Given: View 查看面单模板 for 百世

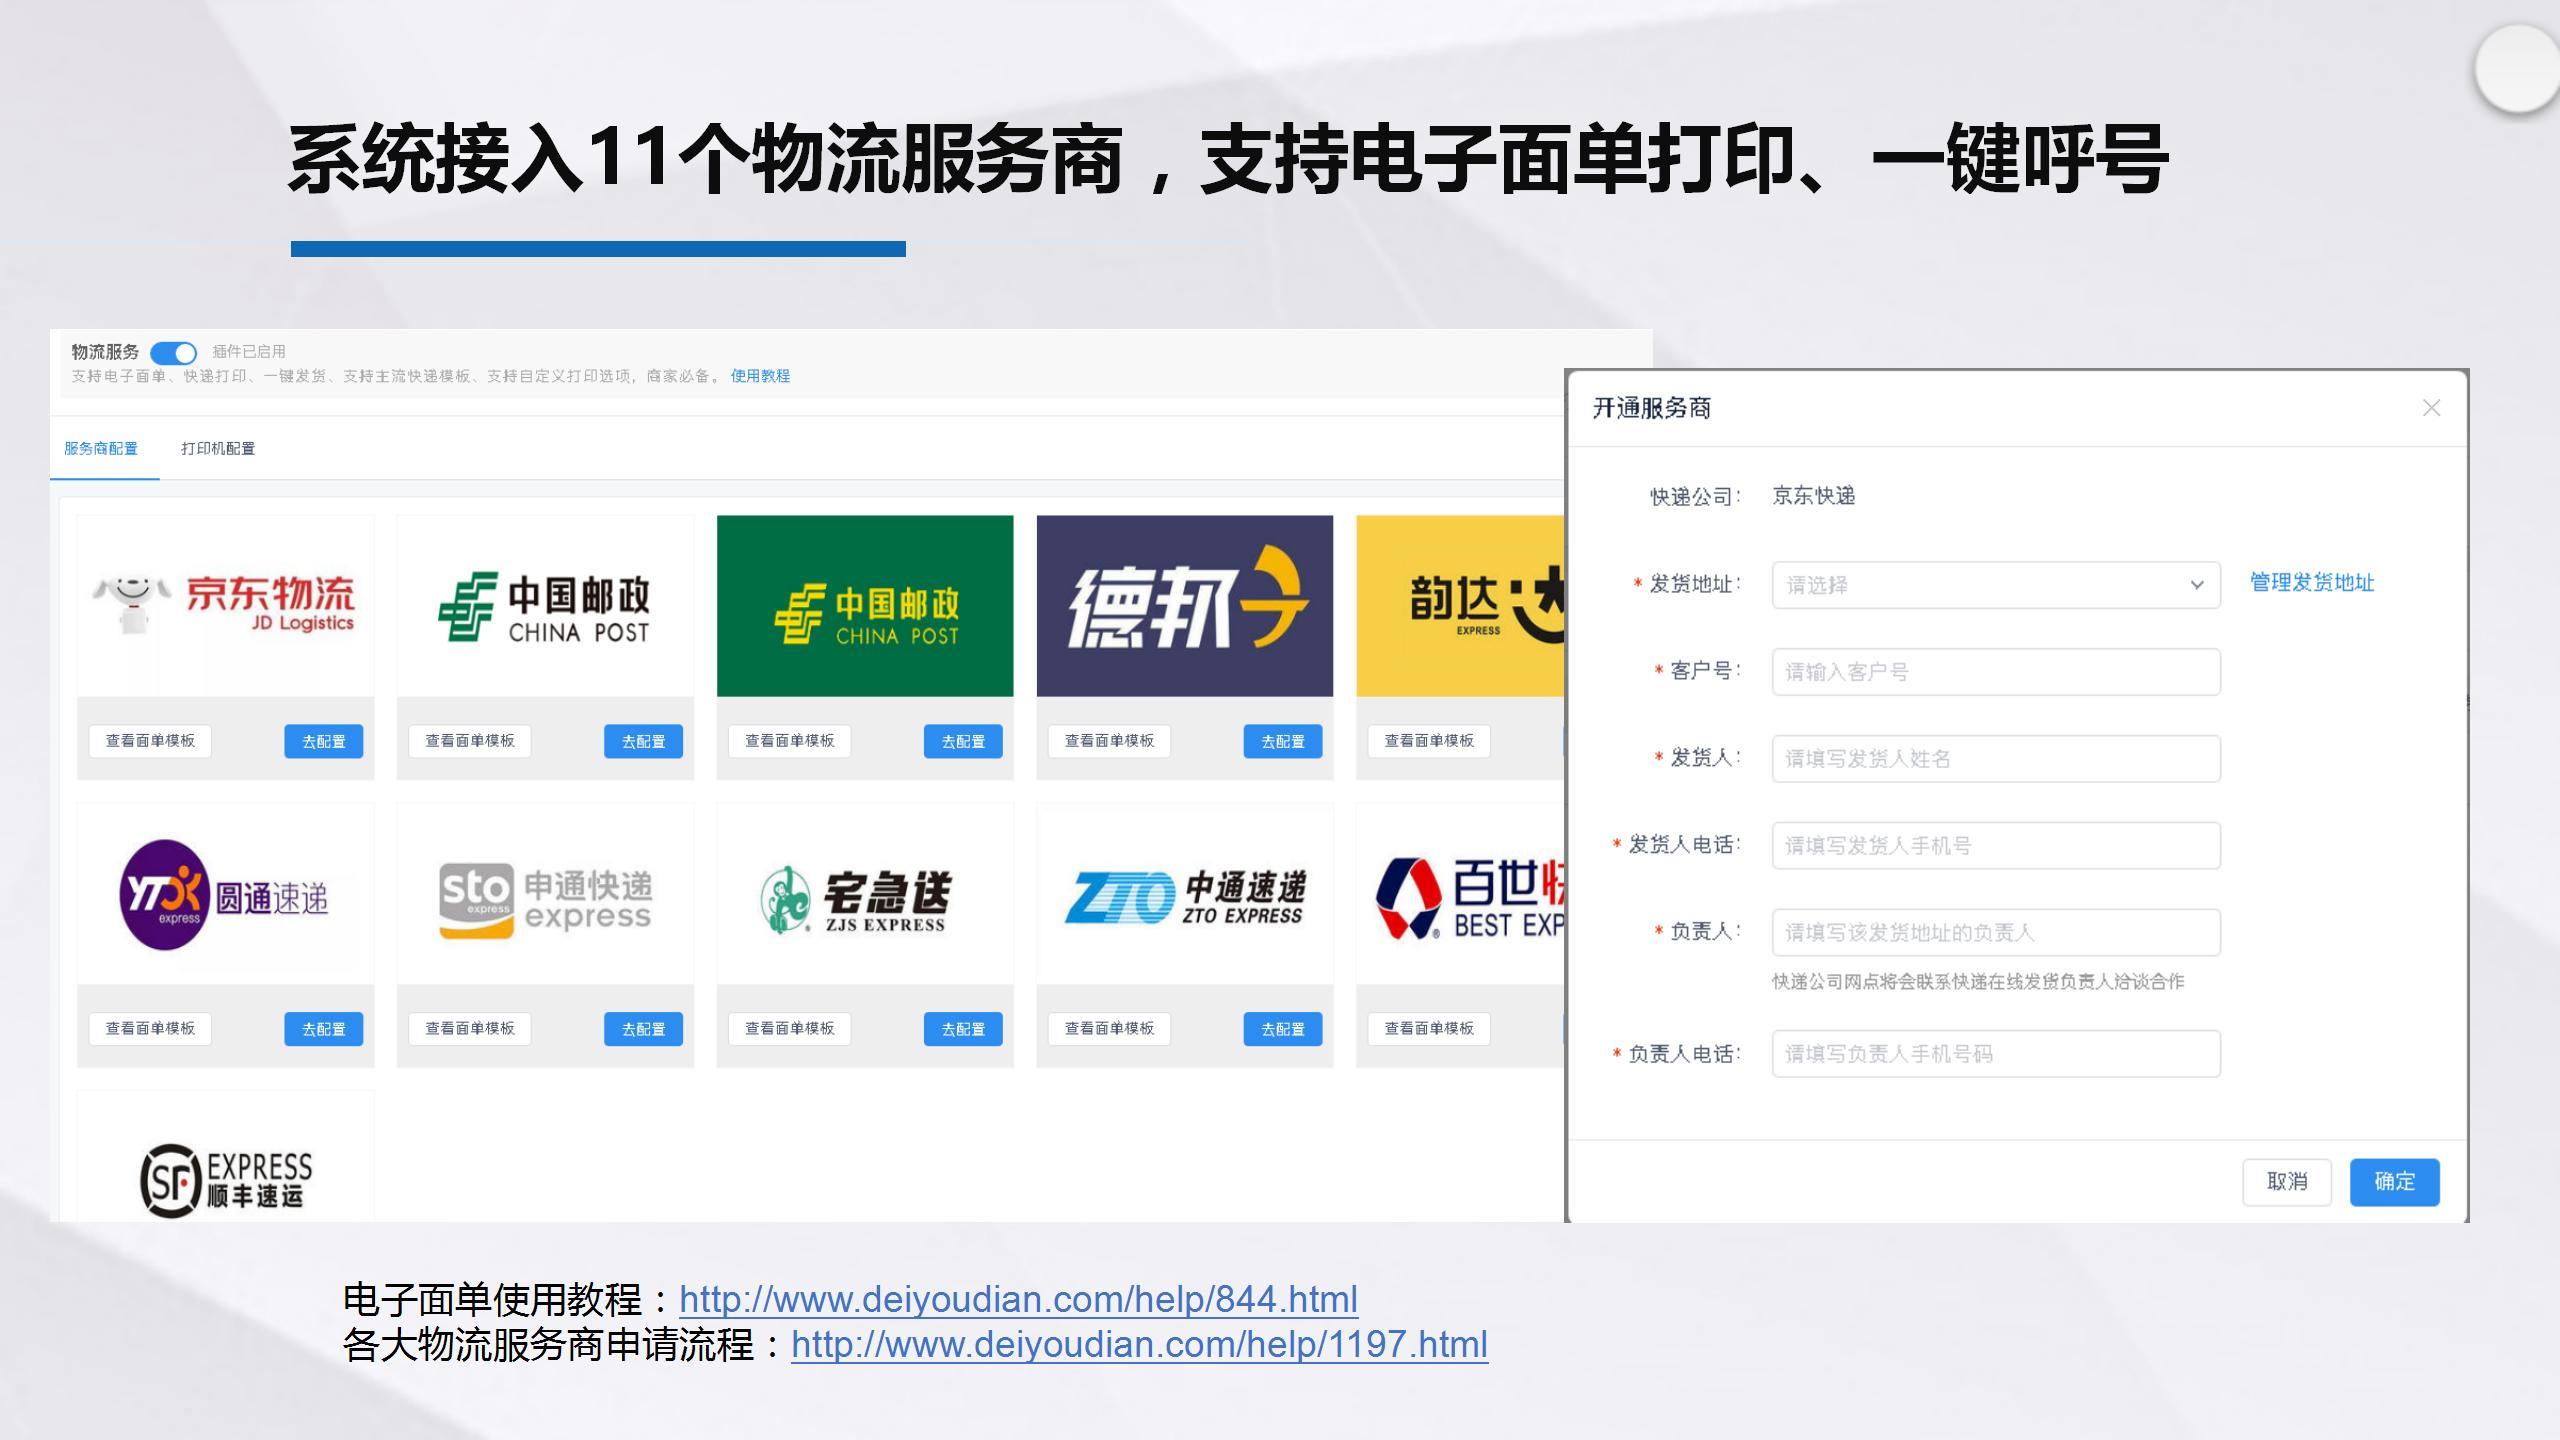Looking at the screenshot, I should coord(1429,1029).
